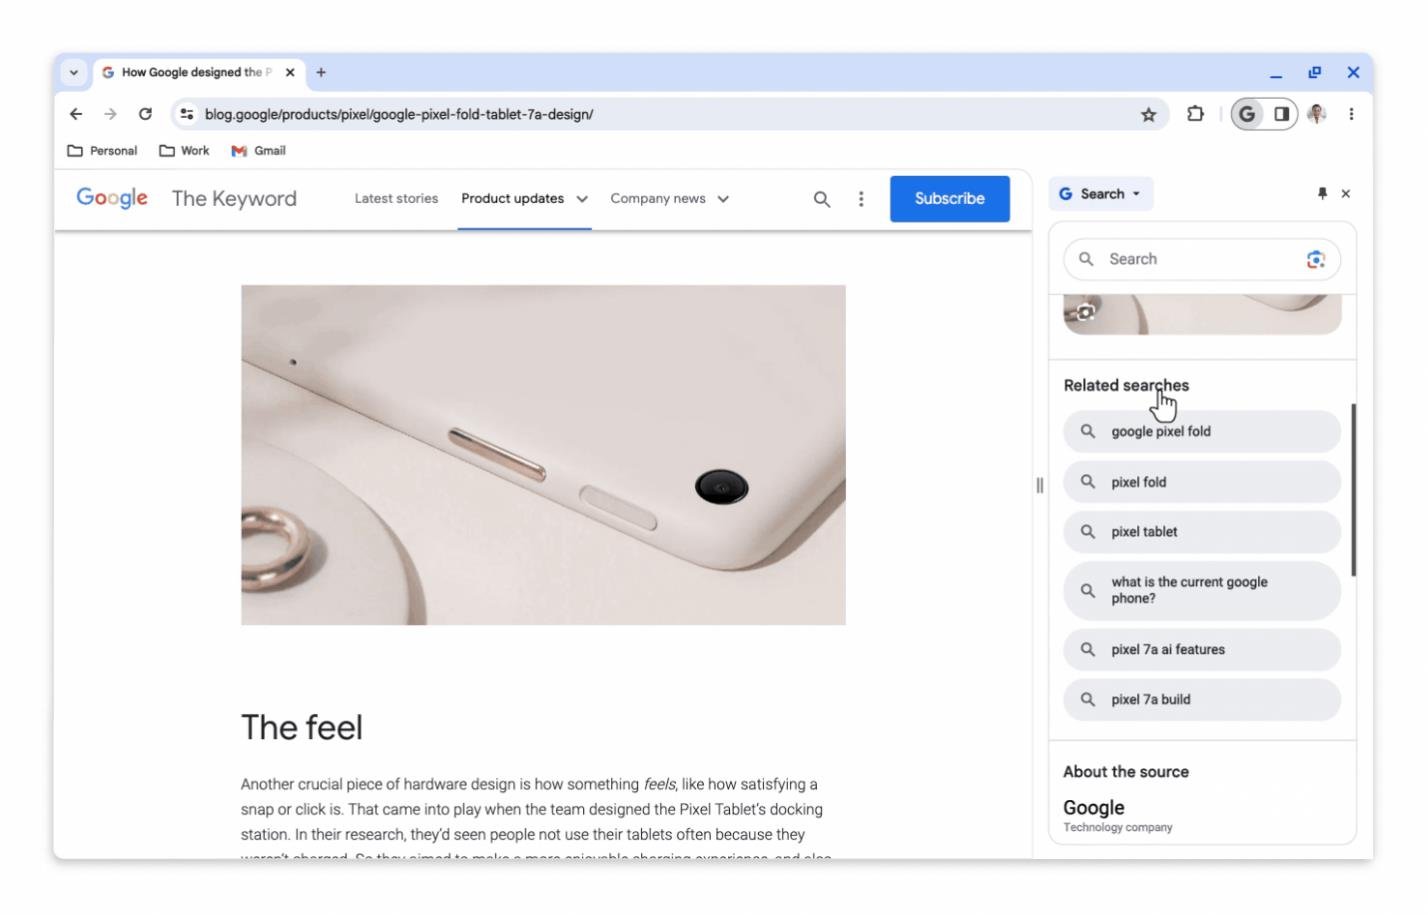Screen dimensions: 1428x915
Task: Go back with the browser back arrow
Action: click(x=76, y=114)
